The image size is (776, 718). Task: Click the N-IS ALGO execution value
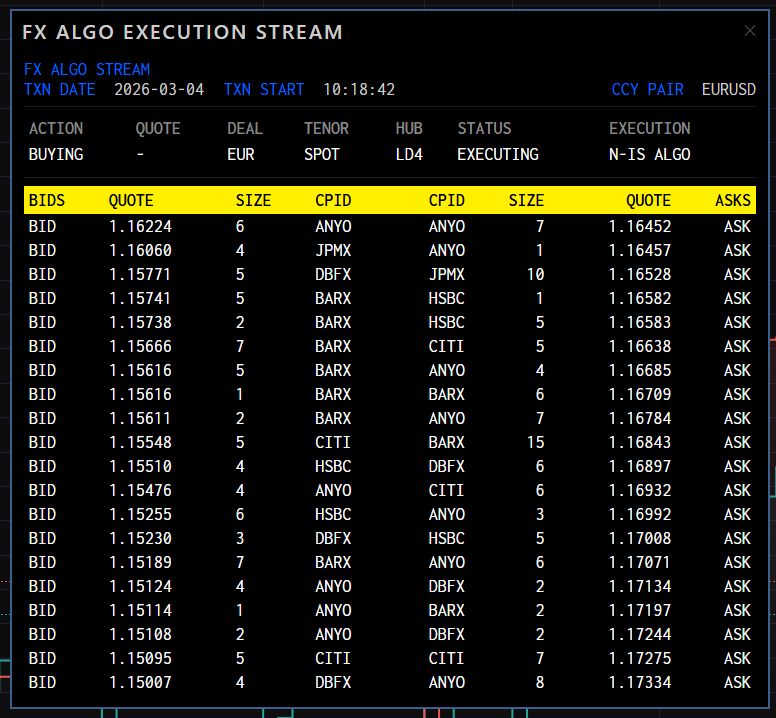click(649, 155)
